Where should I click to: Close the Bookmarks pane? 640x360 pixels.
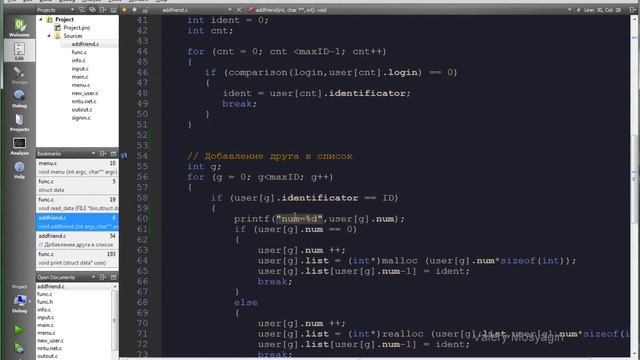tap(113, 153)
